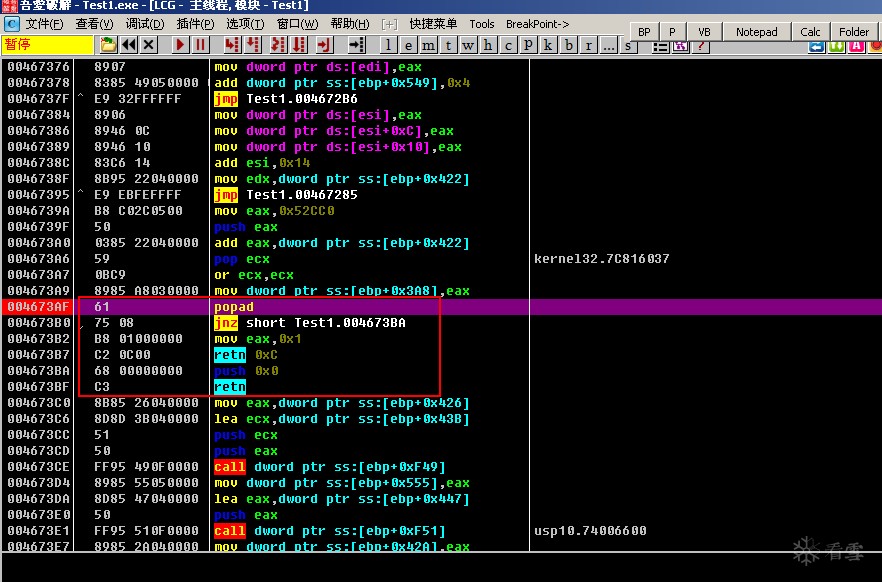The image size is (882, 582).
Task: Show Threads via 't' button
Action: pyautogui.click(x=448, y=45)
